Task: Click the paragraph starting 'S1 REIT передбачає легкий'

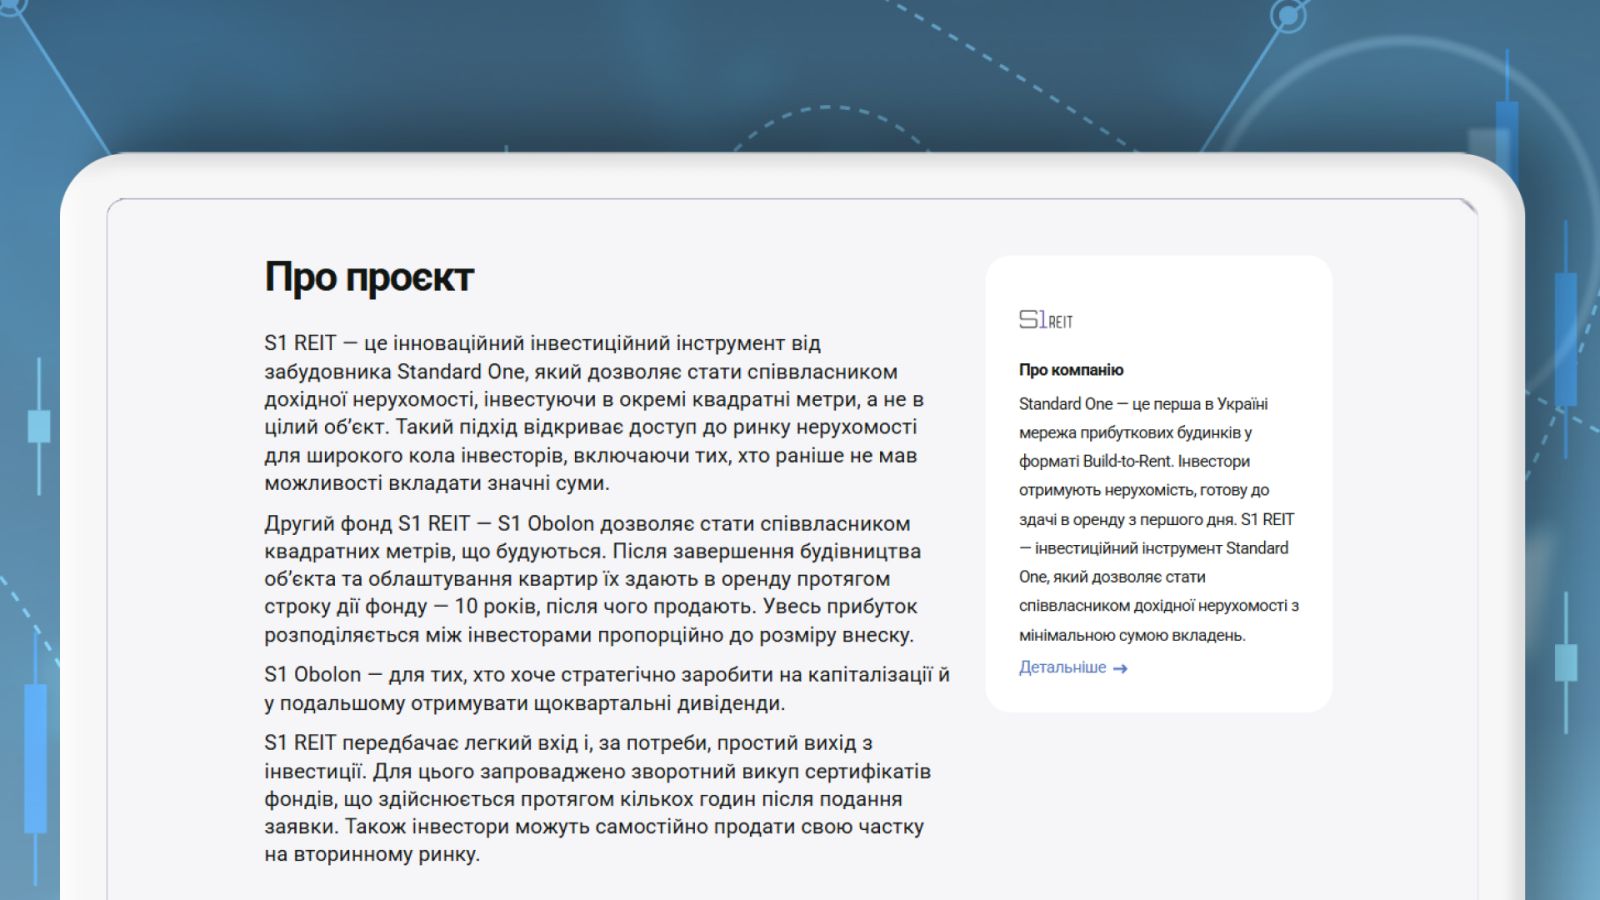Action: tap(597, 798)
